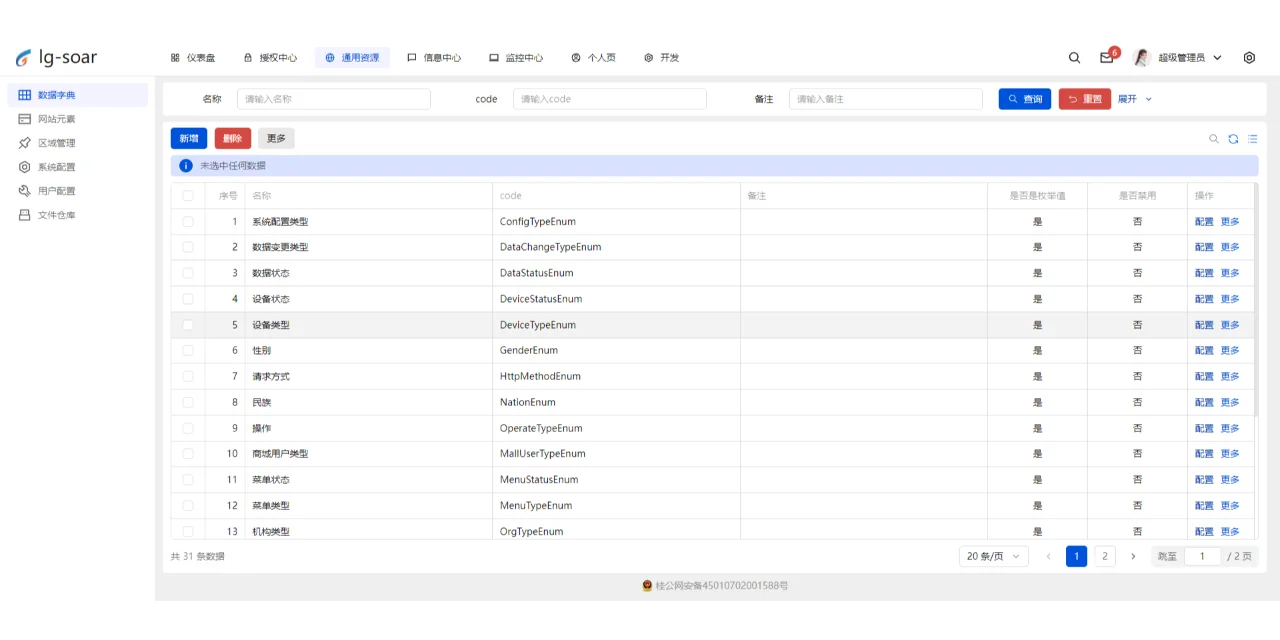Focus the 跳至 page jump input

[1202, 556]
